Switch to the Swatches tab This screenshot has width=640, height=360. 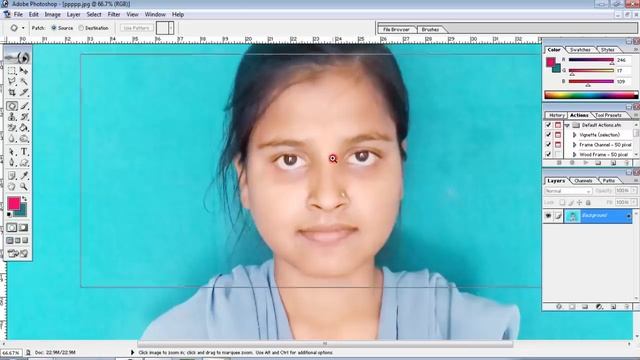(x=580, y=50)
